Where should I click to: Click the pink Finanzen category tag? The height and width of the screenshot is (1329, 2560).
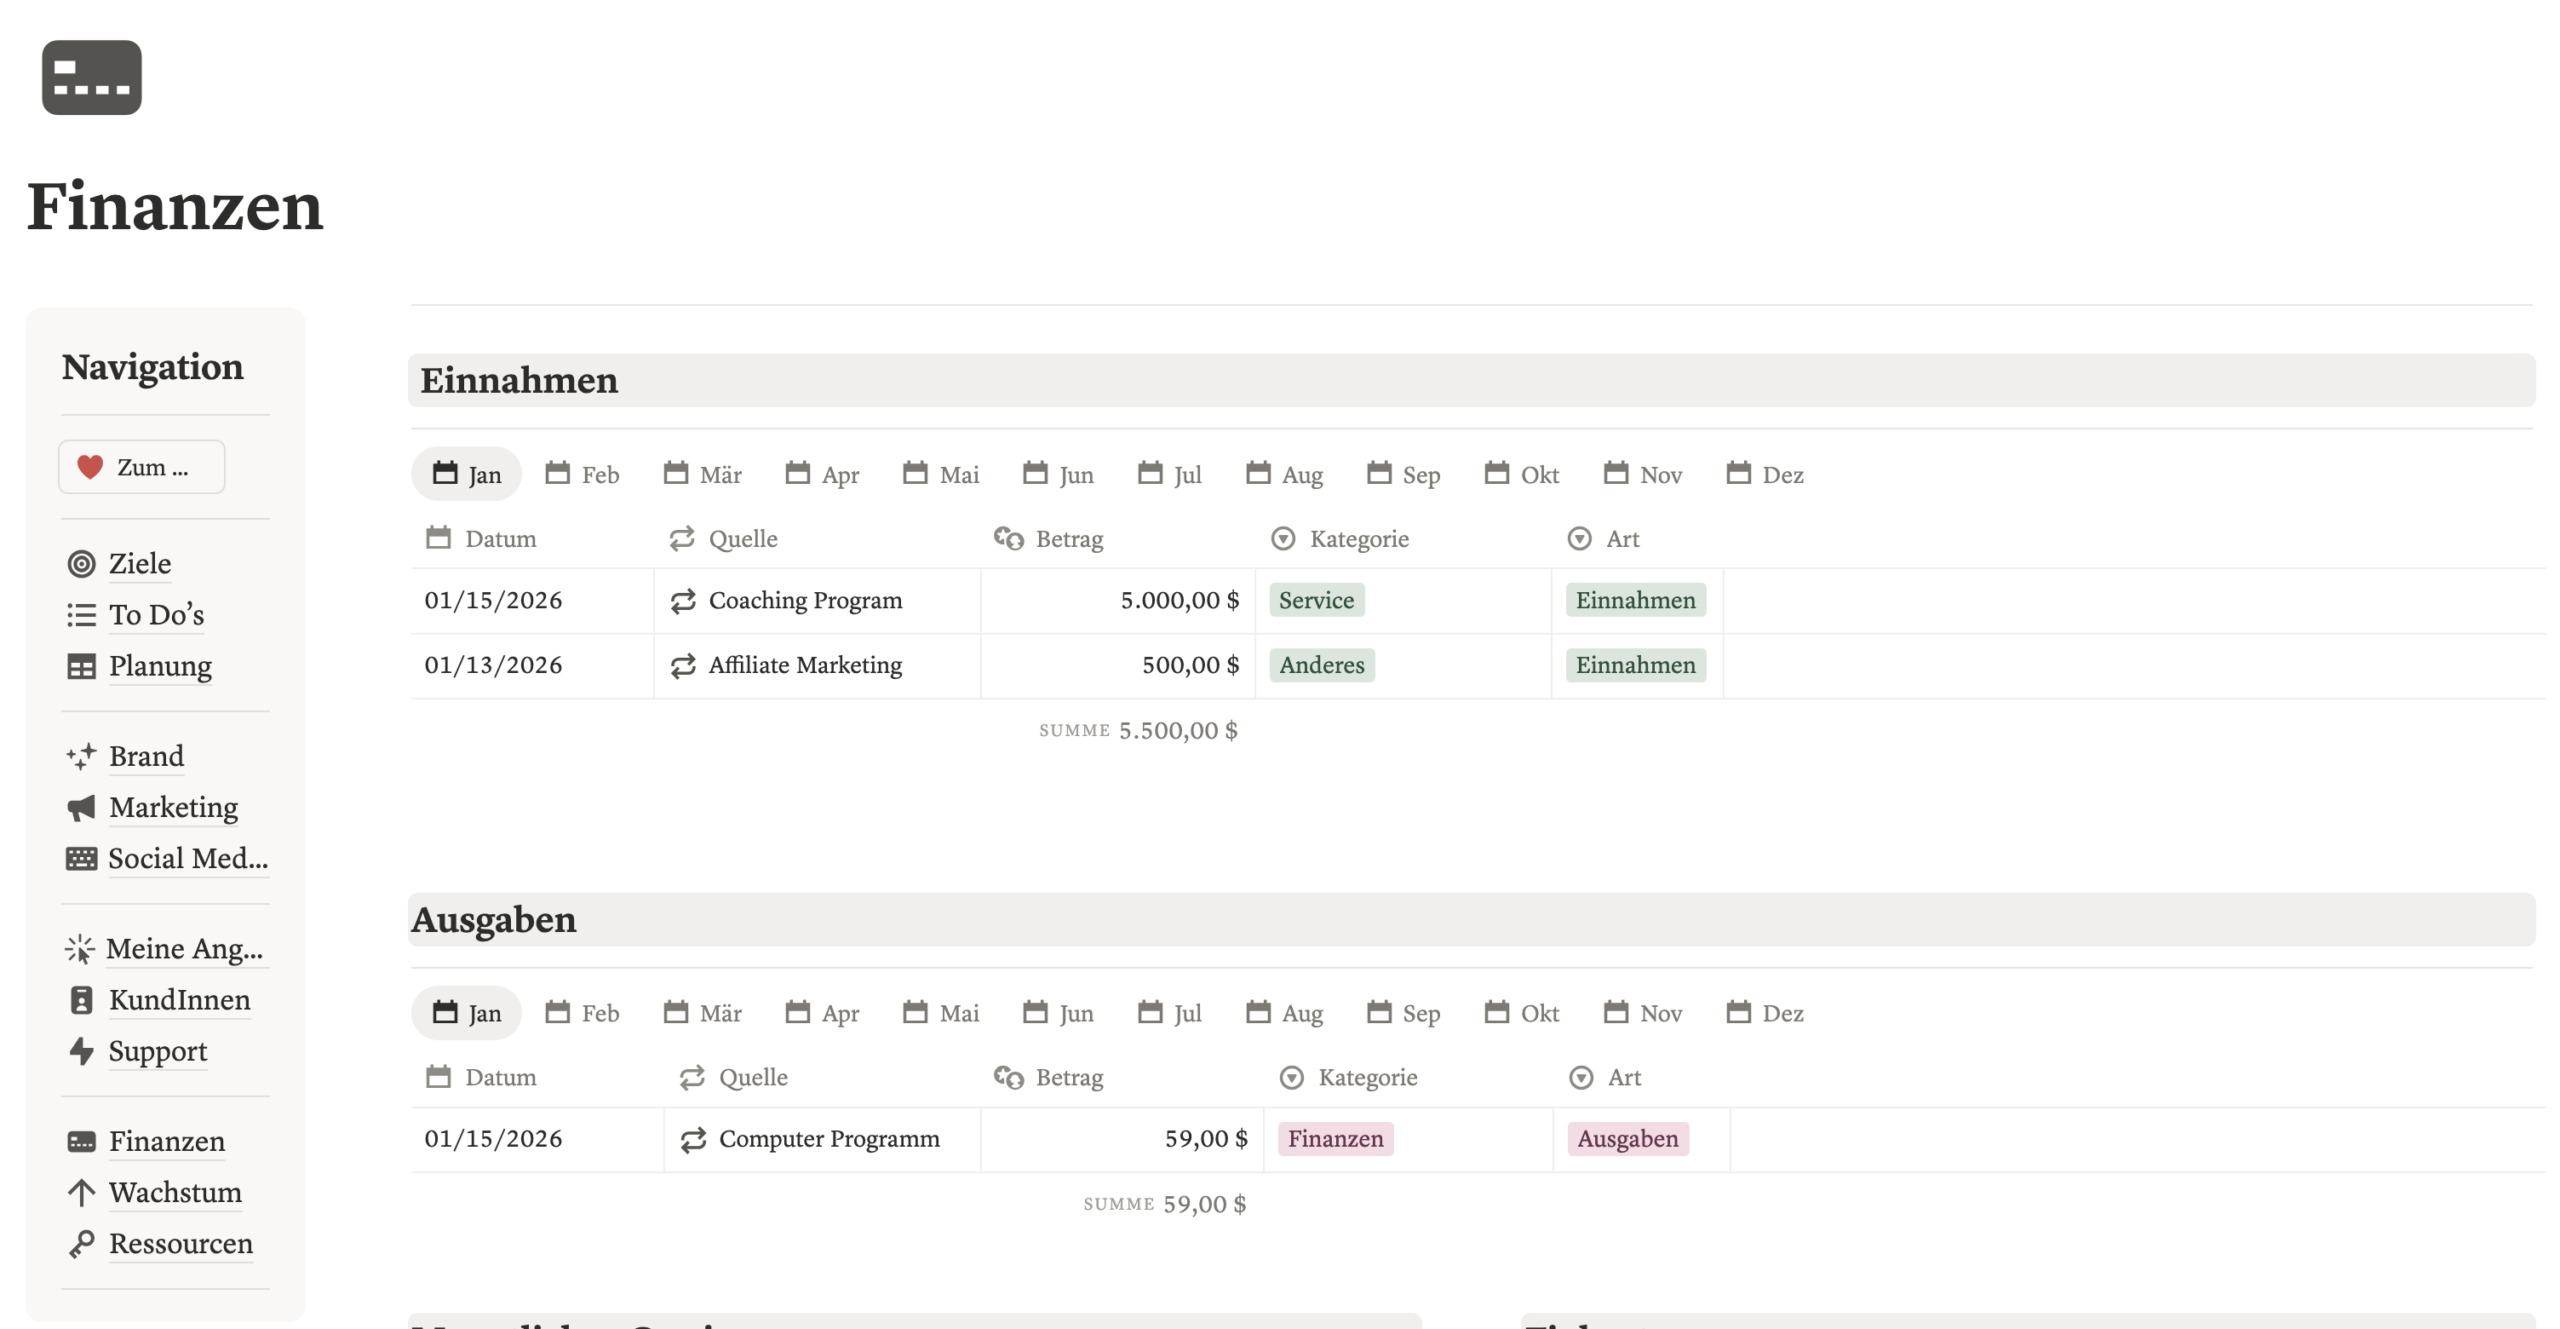pos(1335,1139)
